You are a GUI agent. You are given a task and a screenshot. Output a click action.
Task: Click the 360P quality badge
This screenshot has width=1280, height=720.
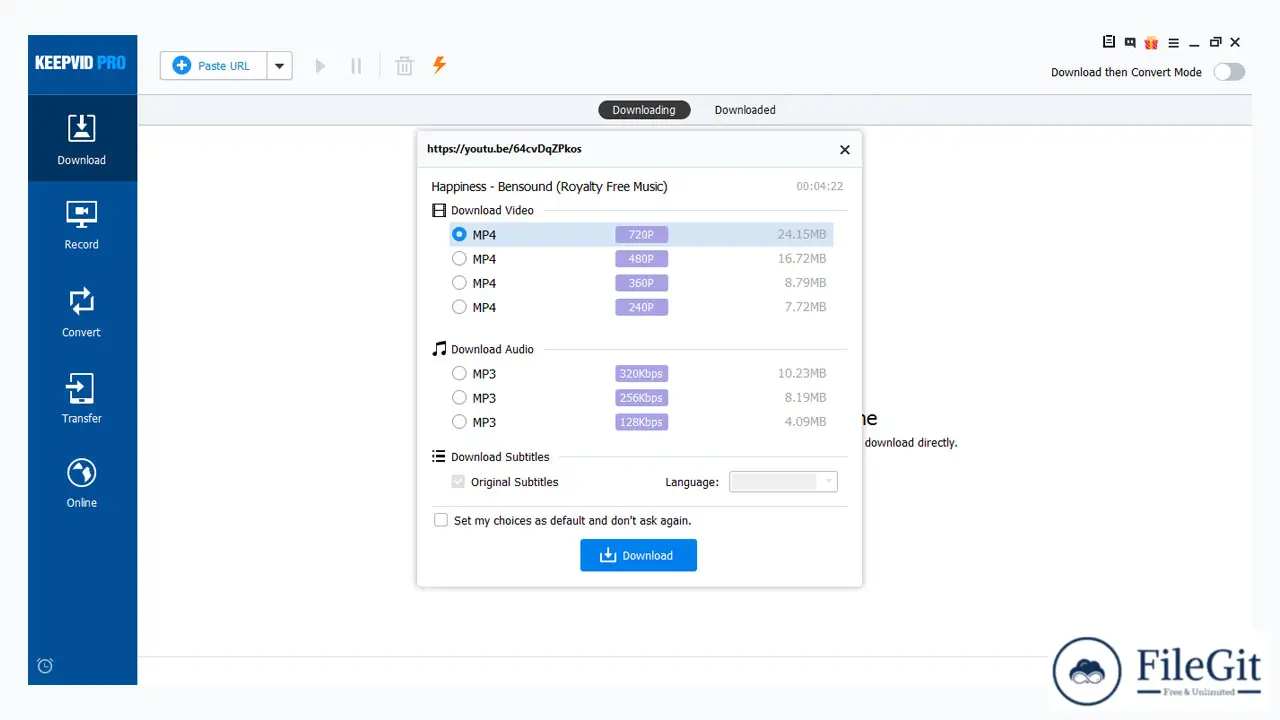point(641,283)
